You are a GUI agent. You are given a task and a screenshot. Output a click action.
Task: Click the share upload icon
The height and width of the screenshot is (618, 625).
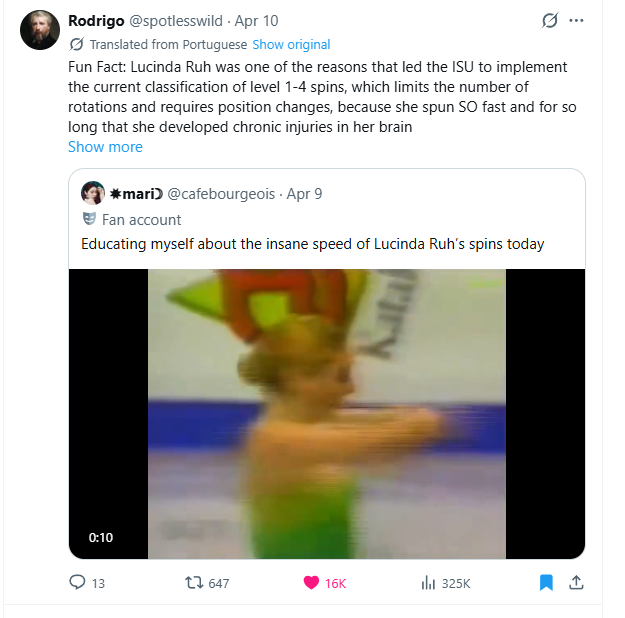coord(576,583)
